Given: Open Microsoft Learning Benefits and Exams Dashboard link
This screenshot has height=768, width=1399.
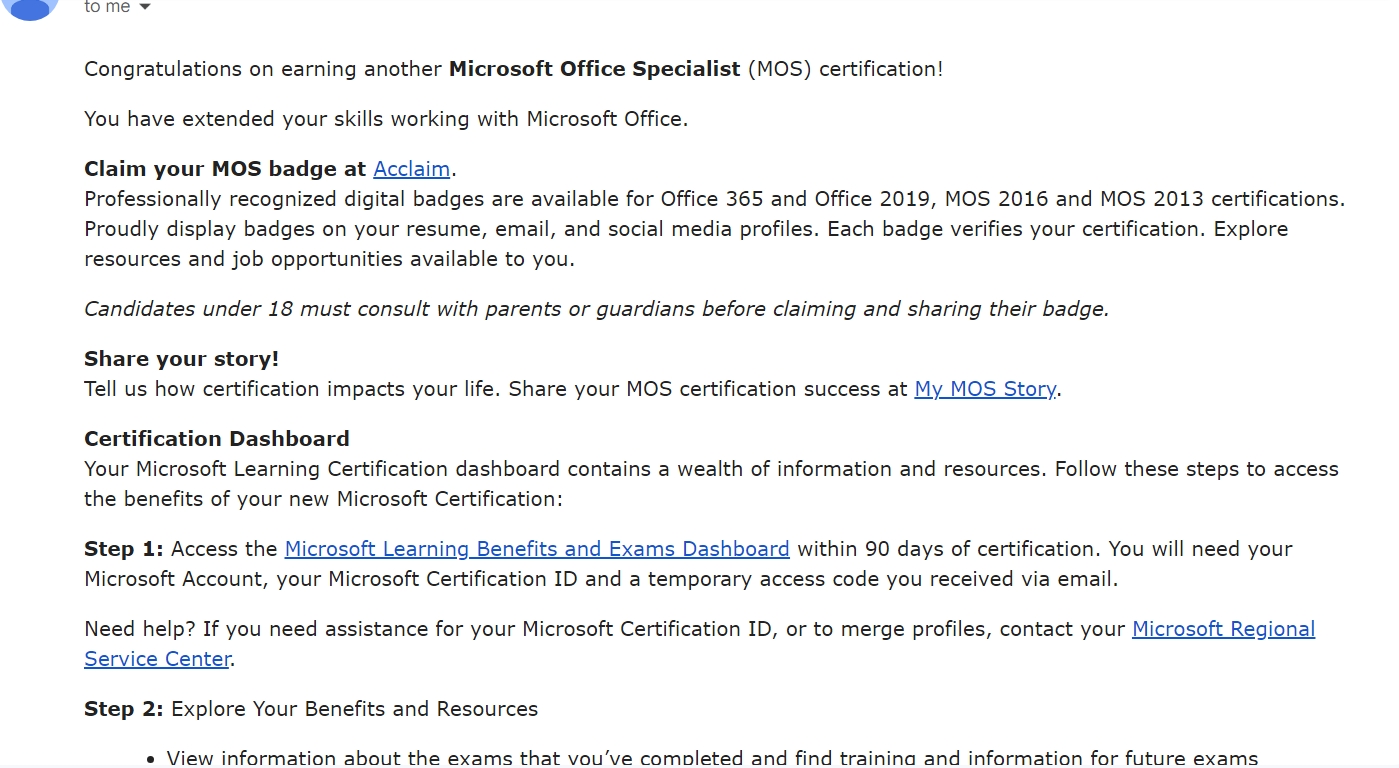Looking at the screenshot, I should 537,549.
